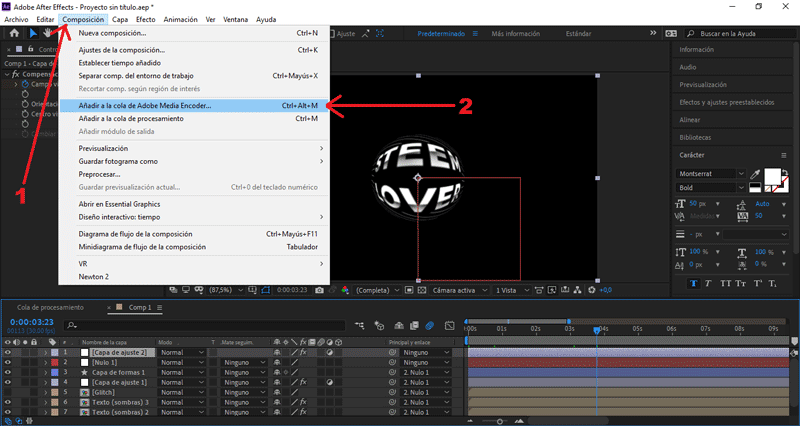This screenshot has width=800, height=426.
Task: Open the Efectos y ajustes preestablecidos panel
Action: pos(727,102)
